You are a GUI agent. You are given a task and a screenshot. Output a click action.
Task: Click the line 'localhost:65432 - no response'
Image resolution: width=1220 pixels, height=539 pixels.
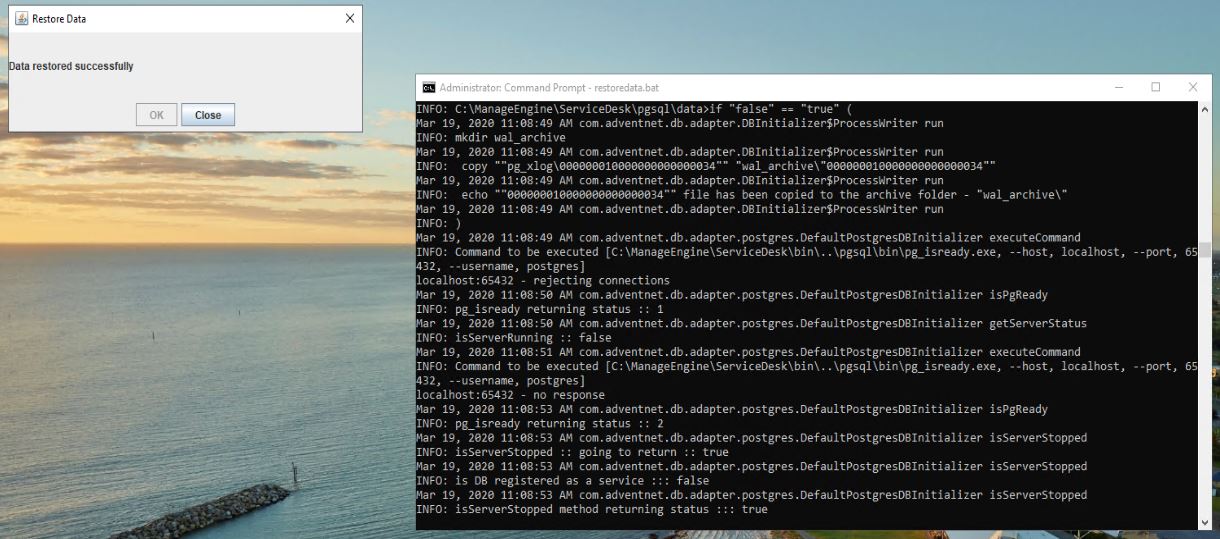click(510, 395)
